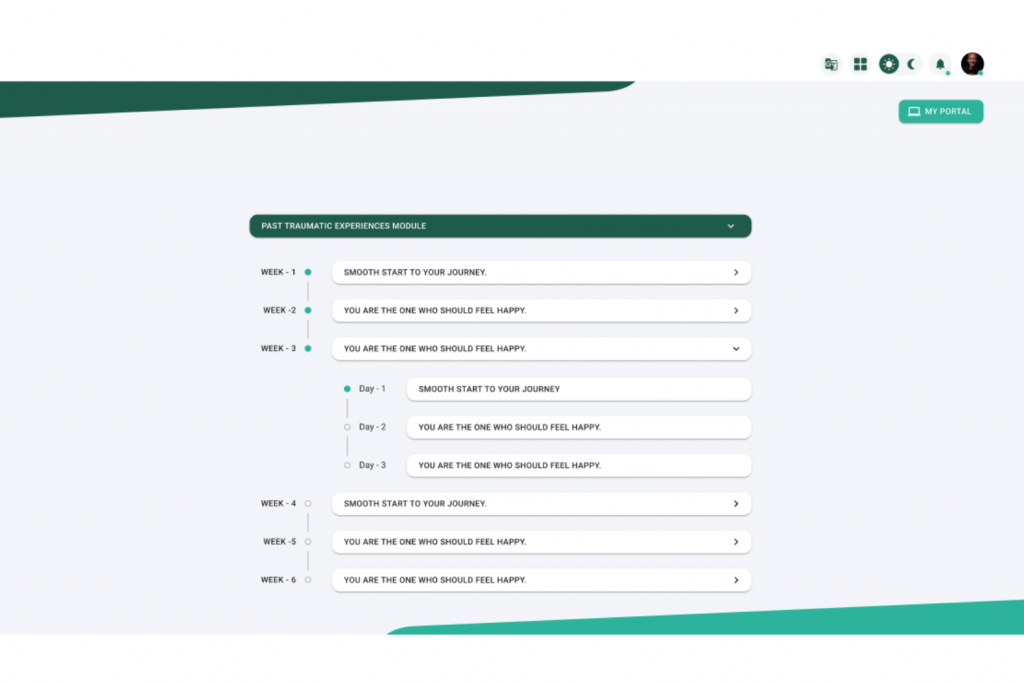Expand Week 2 row arrow
This screenshot has height=683, width=1024.
point(736,311)
